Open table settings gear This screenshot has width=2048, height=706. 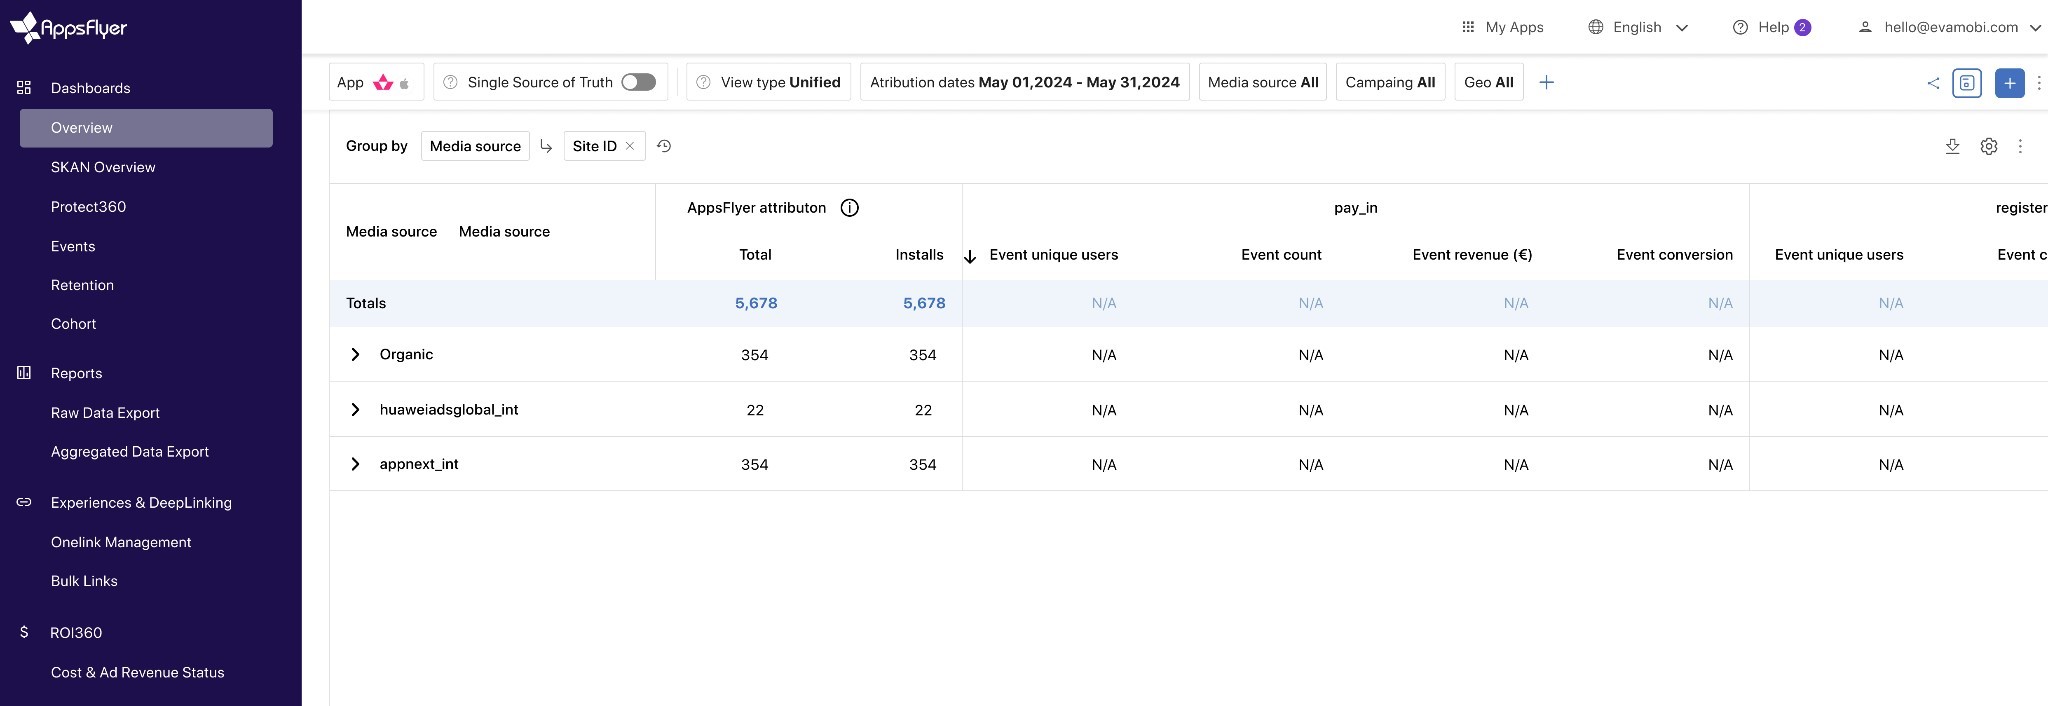coord(1989,146)
